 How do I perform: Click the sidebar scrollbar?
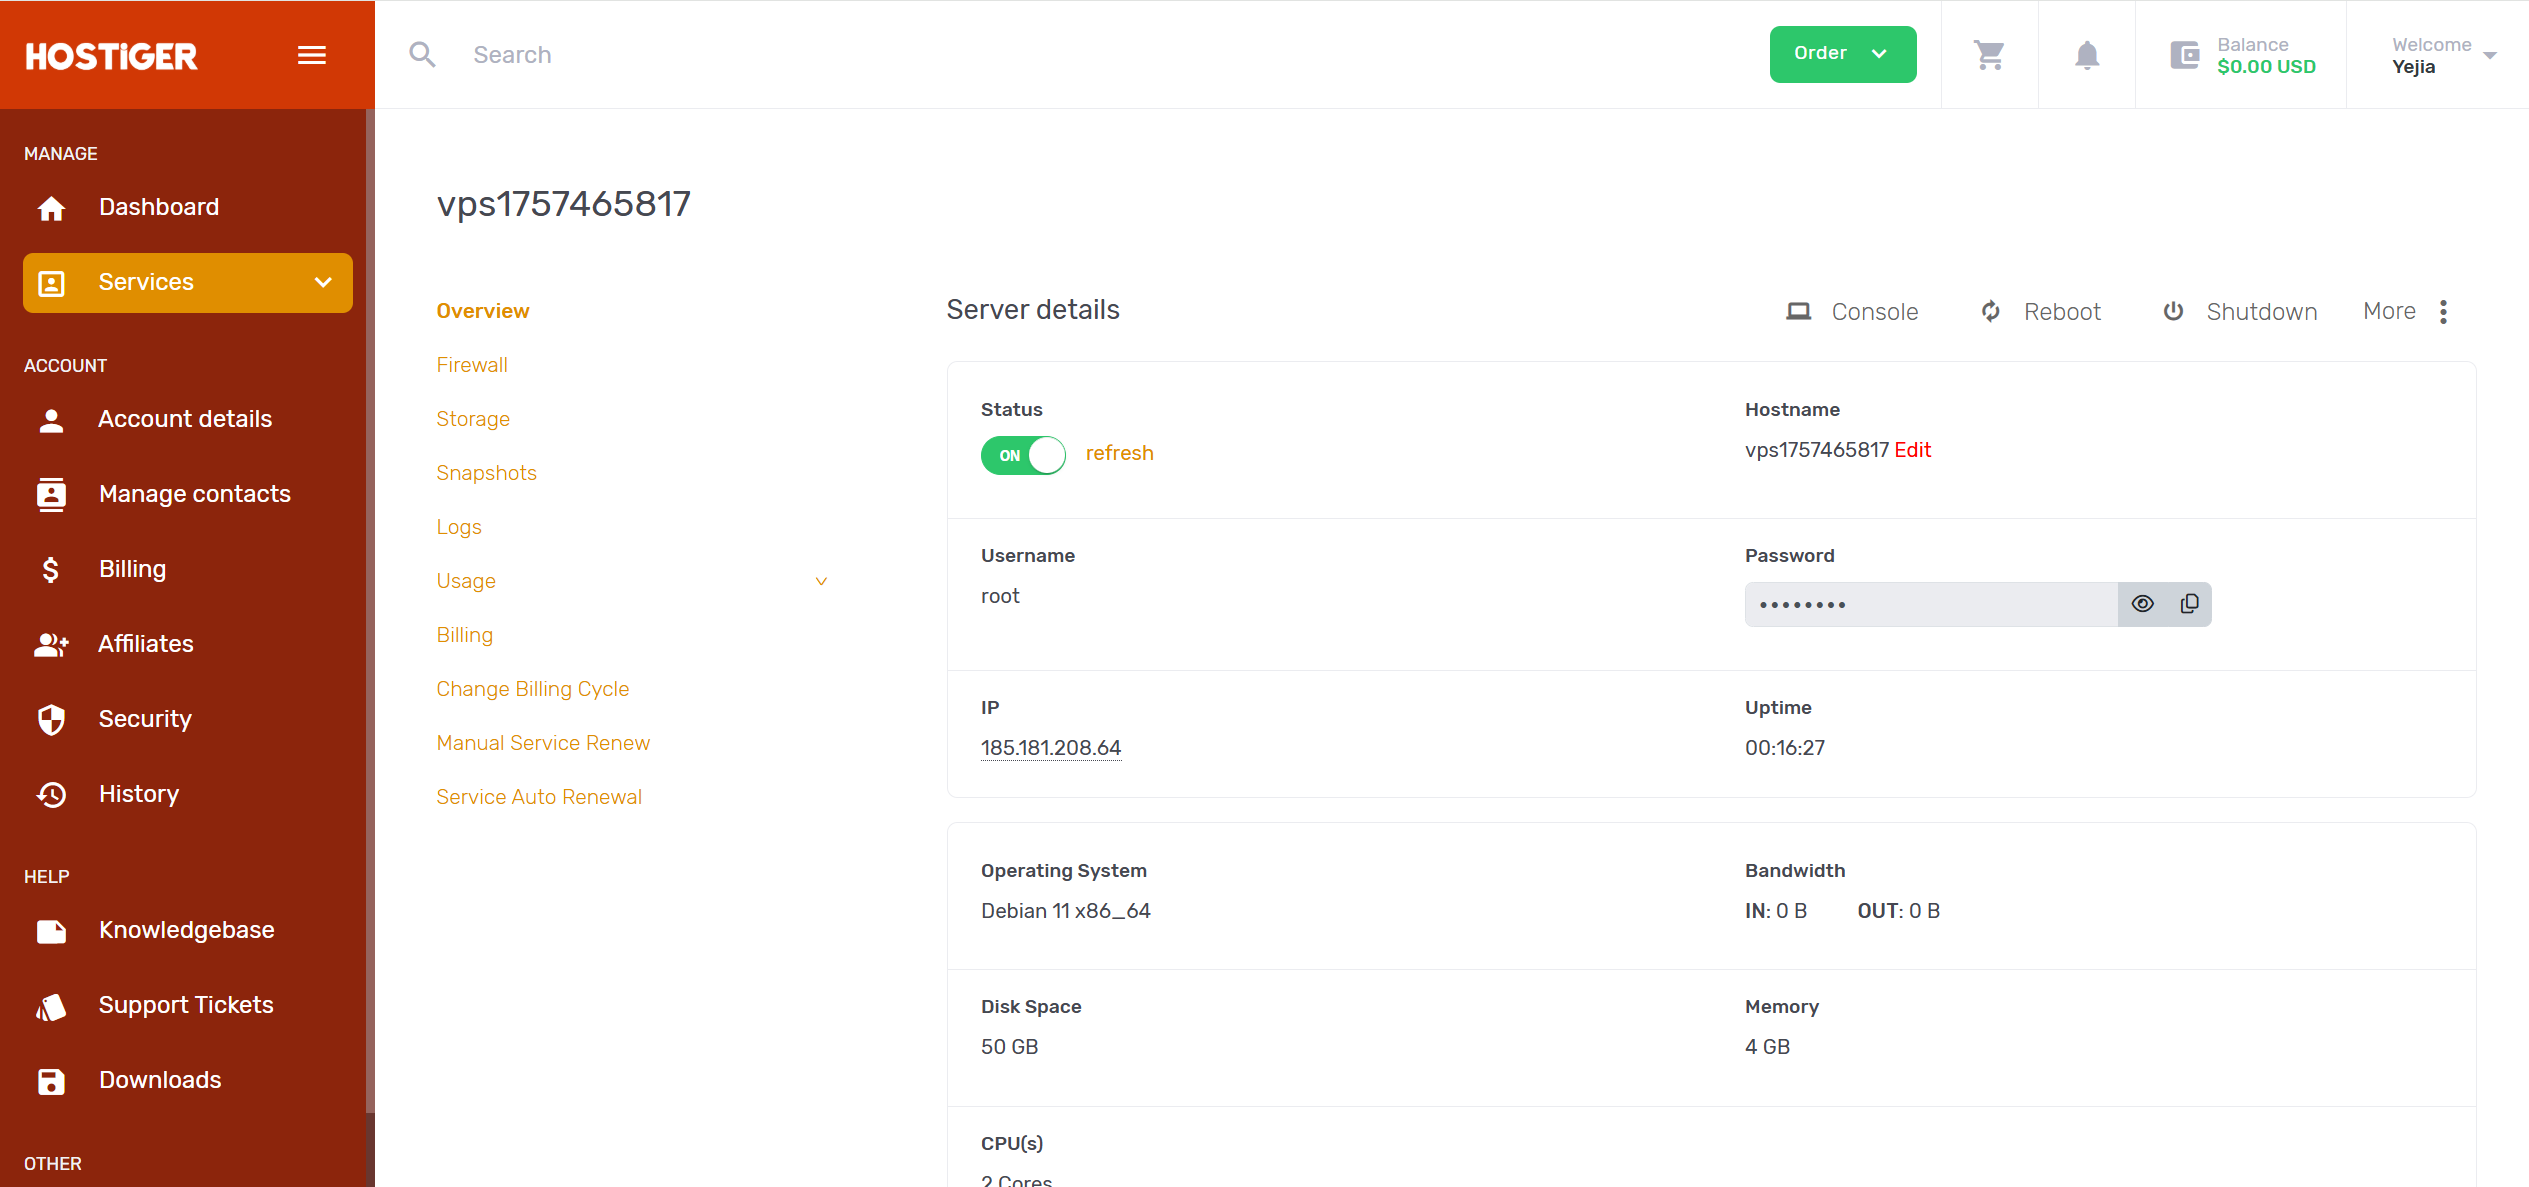370,610
